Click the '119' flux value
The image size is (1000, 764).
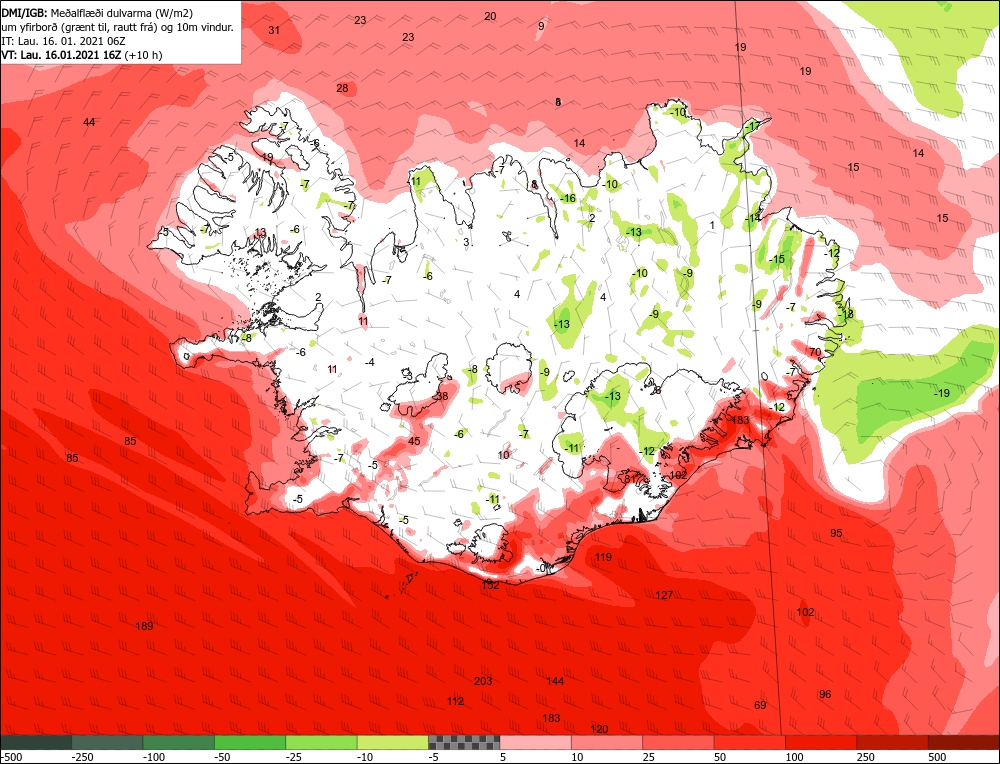tap(603, 557)
